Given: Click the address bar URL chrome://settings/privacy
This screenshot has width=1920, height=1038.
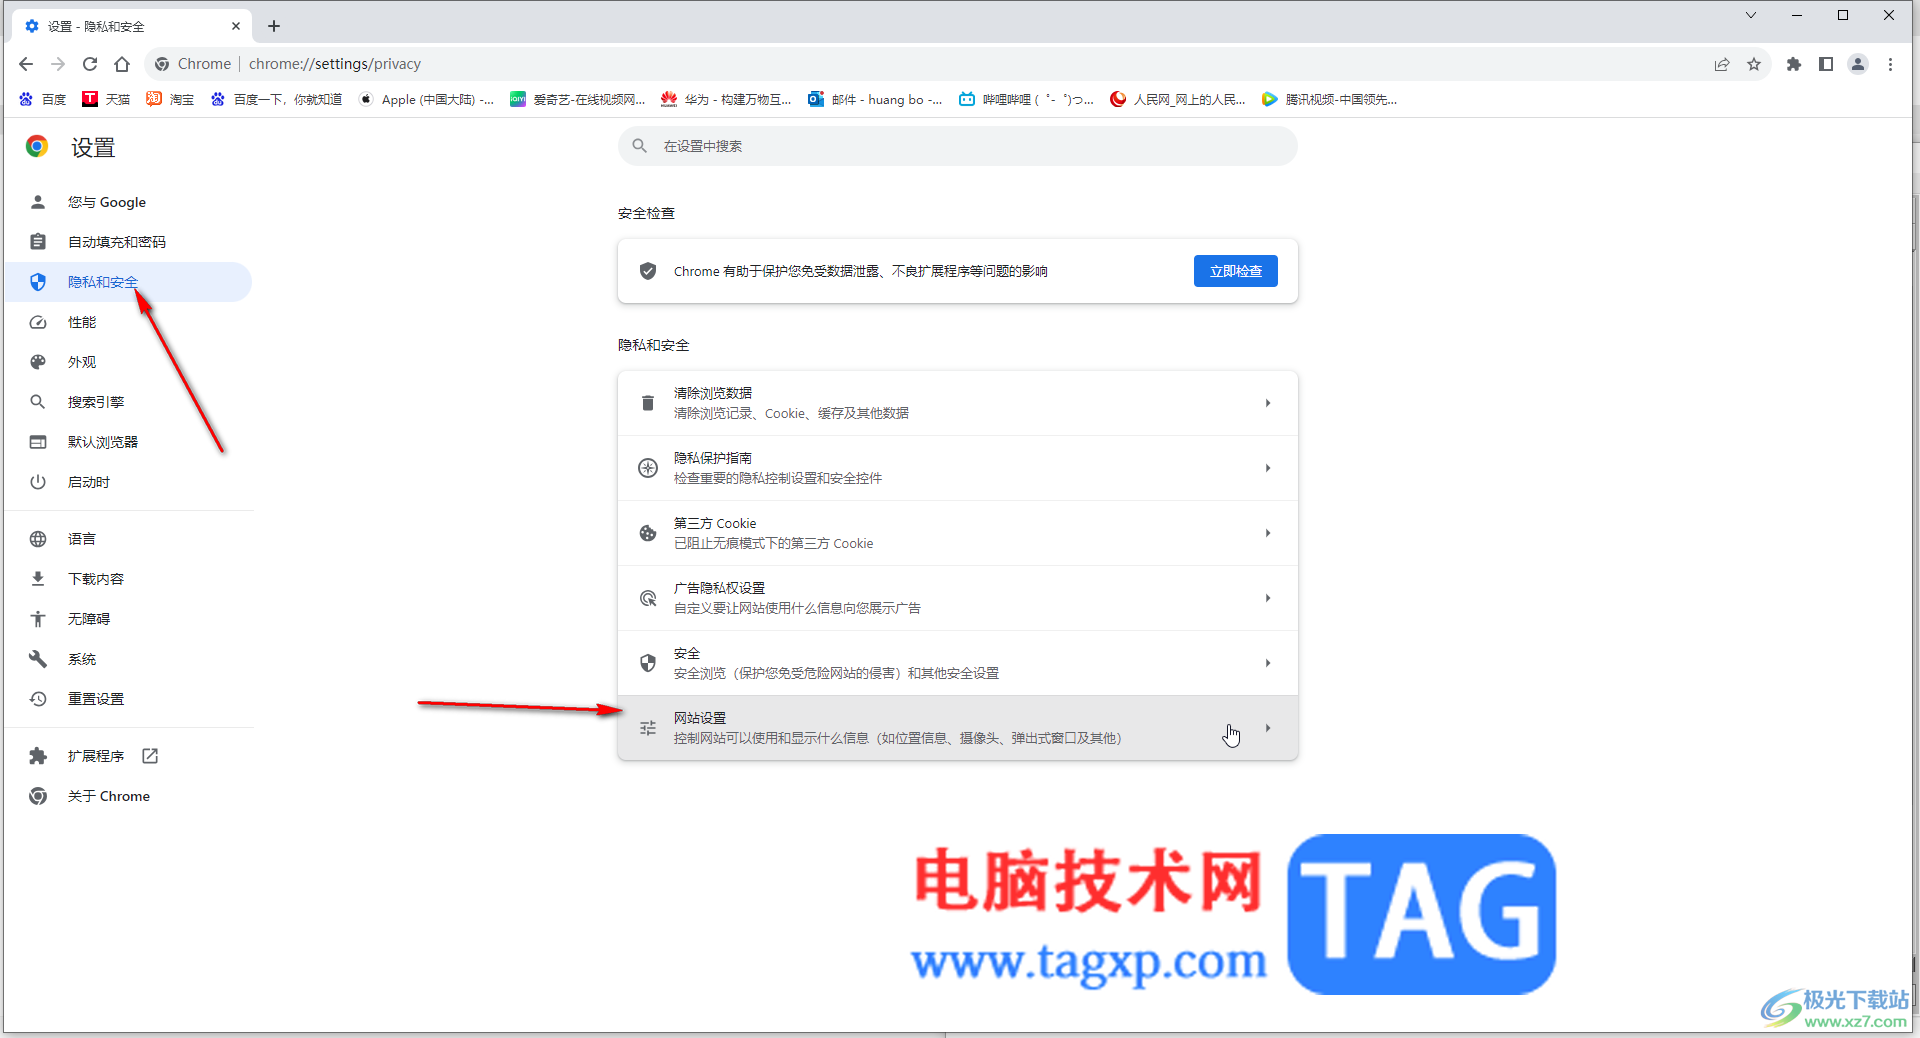Looking at the screenshot, I should [x=335, y=64].
